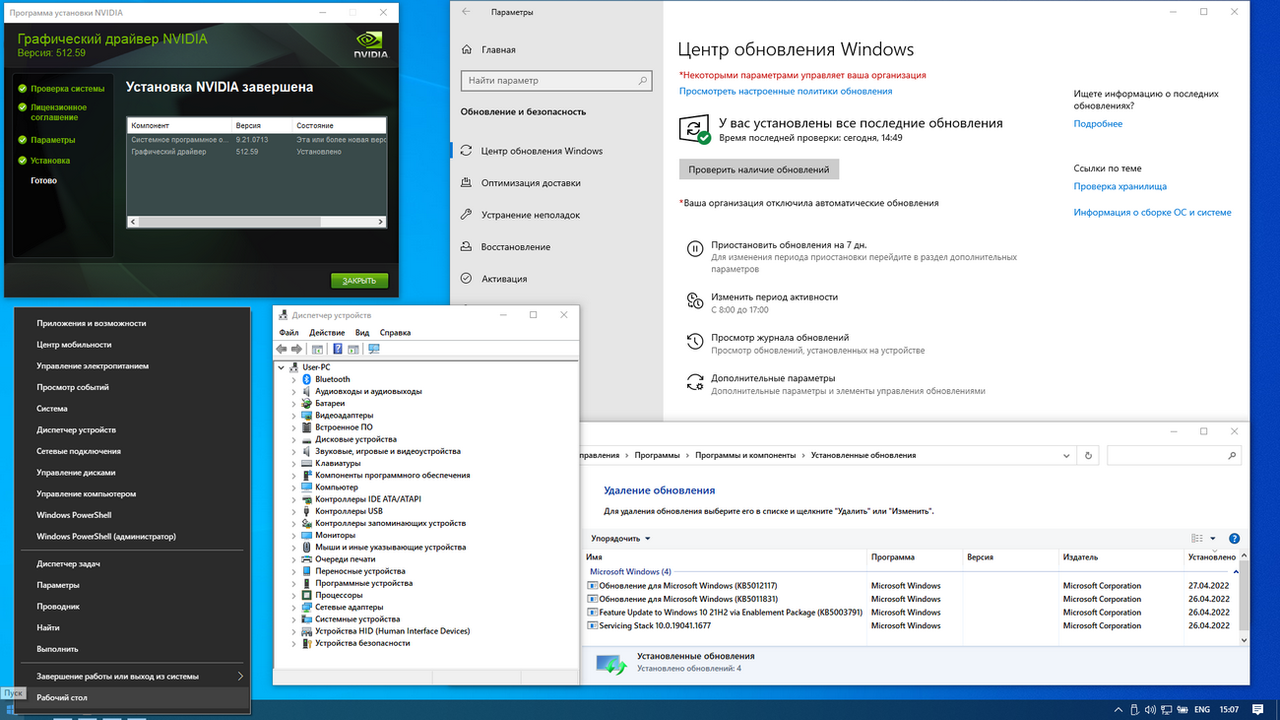The image size is (1280, 720).
Task: Open the Справка menu in Device Manager
Action: click(x=395, y=332)
